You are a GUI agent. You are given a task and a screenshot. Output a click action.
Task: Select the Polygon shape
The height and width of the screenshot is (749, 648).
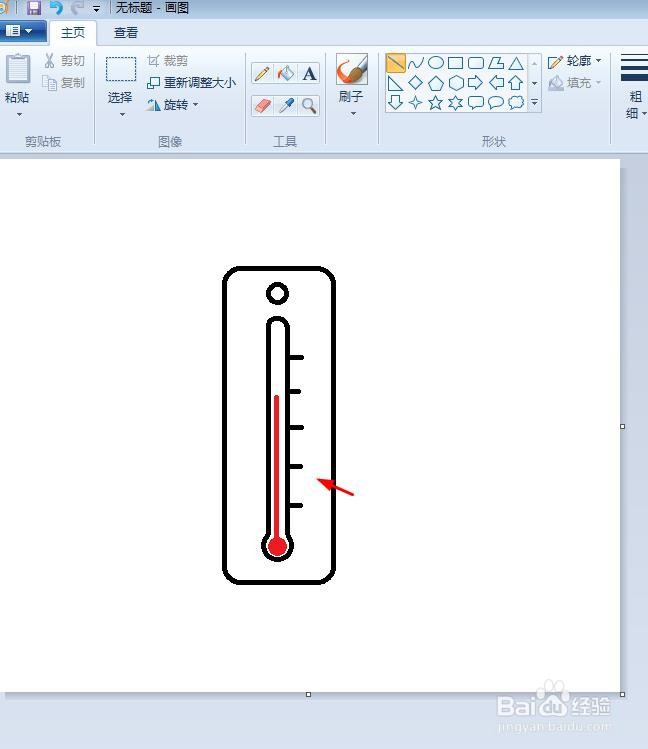pos(496,63)
